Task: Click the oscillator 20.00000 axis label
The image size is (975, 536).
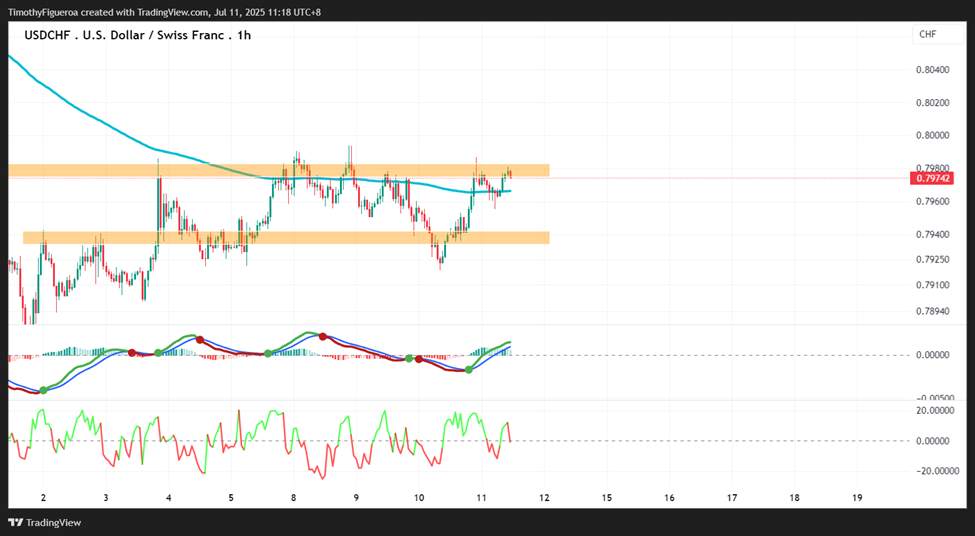Action: pyautogui.click(x=935, y=410)
